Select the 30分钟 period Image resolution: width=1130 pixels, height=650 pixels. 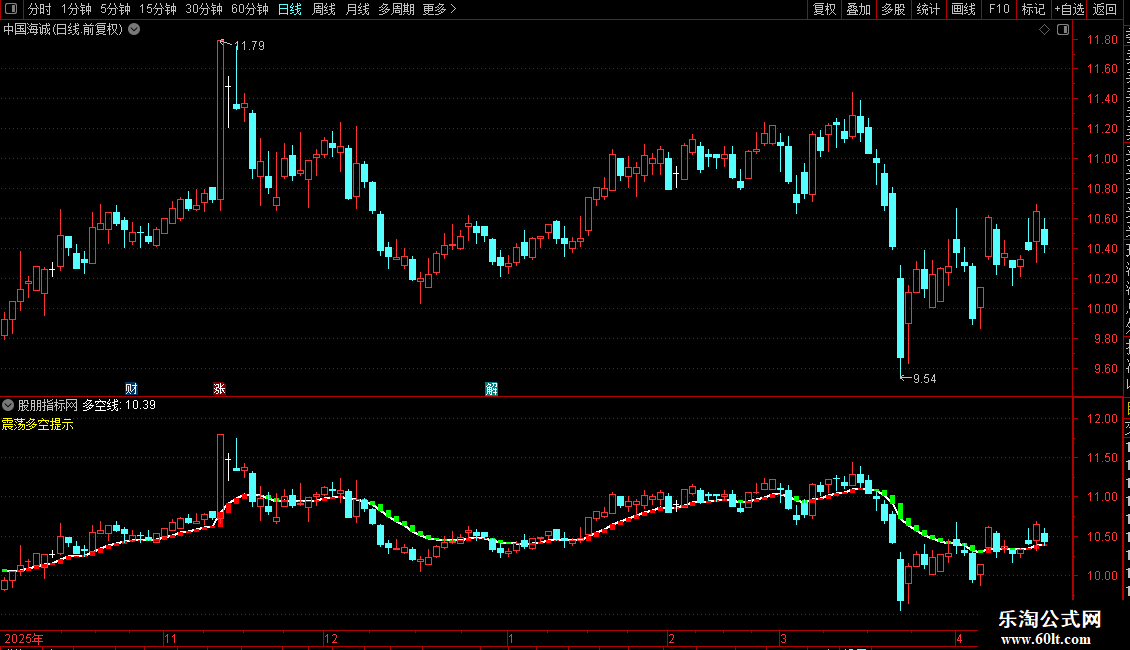(204, 9)
